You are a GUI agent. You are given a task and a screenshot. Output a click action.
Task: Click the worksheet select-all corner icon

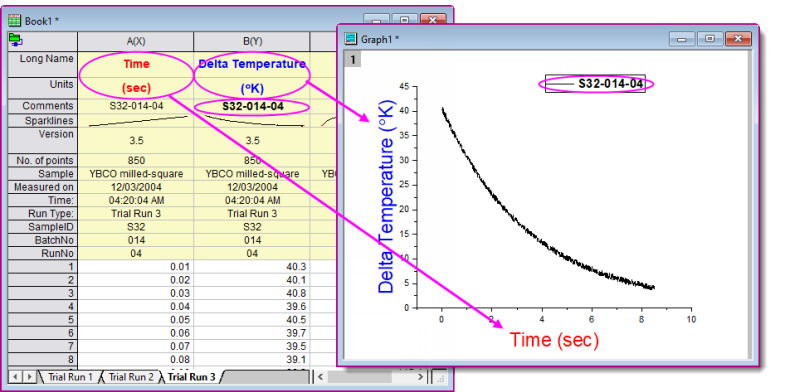15,41
